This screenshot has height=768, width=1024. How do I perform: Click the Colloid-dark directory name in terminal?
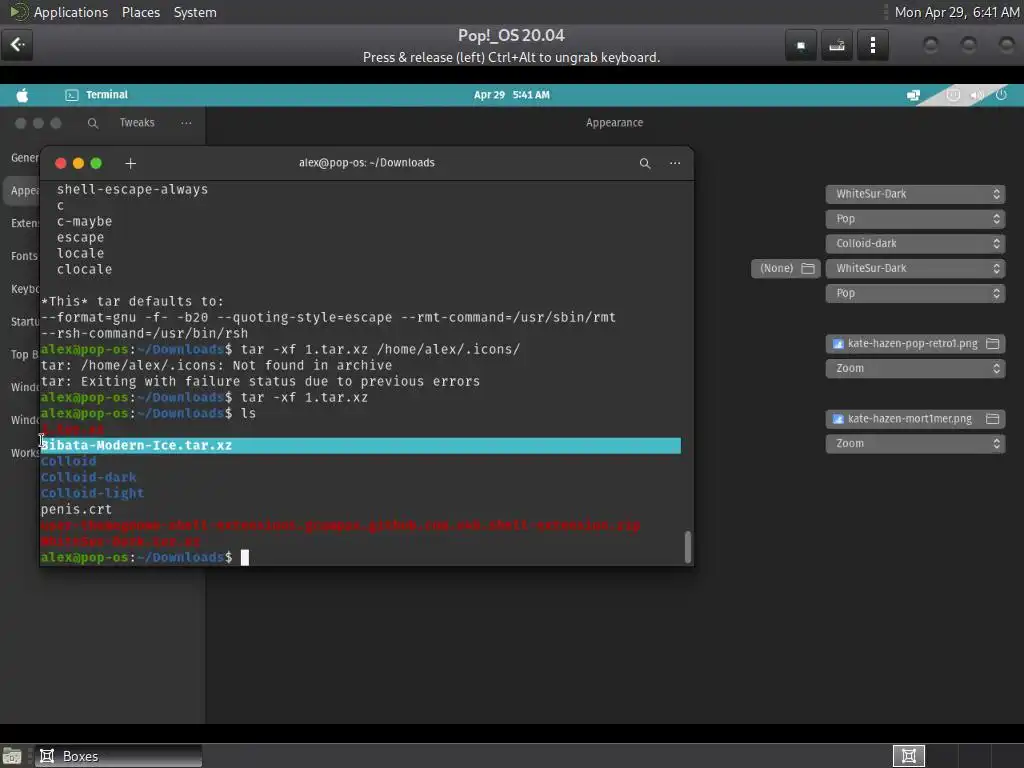(88, 477)
